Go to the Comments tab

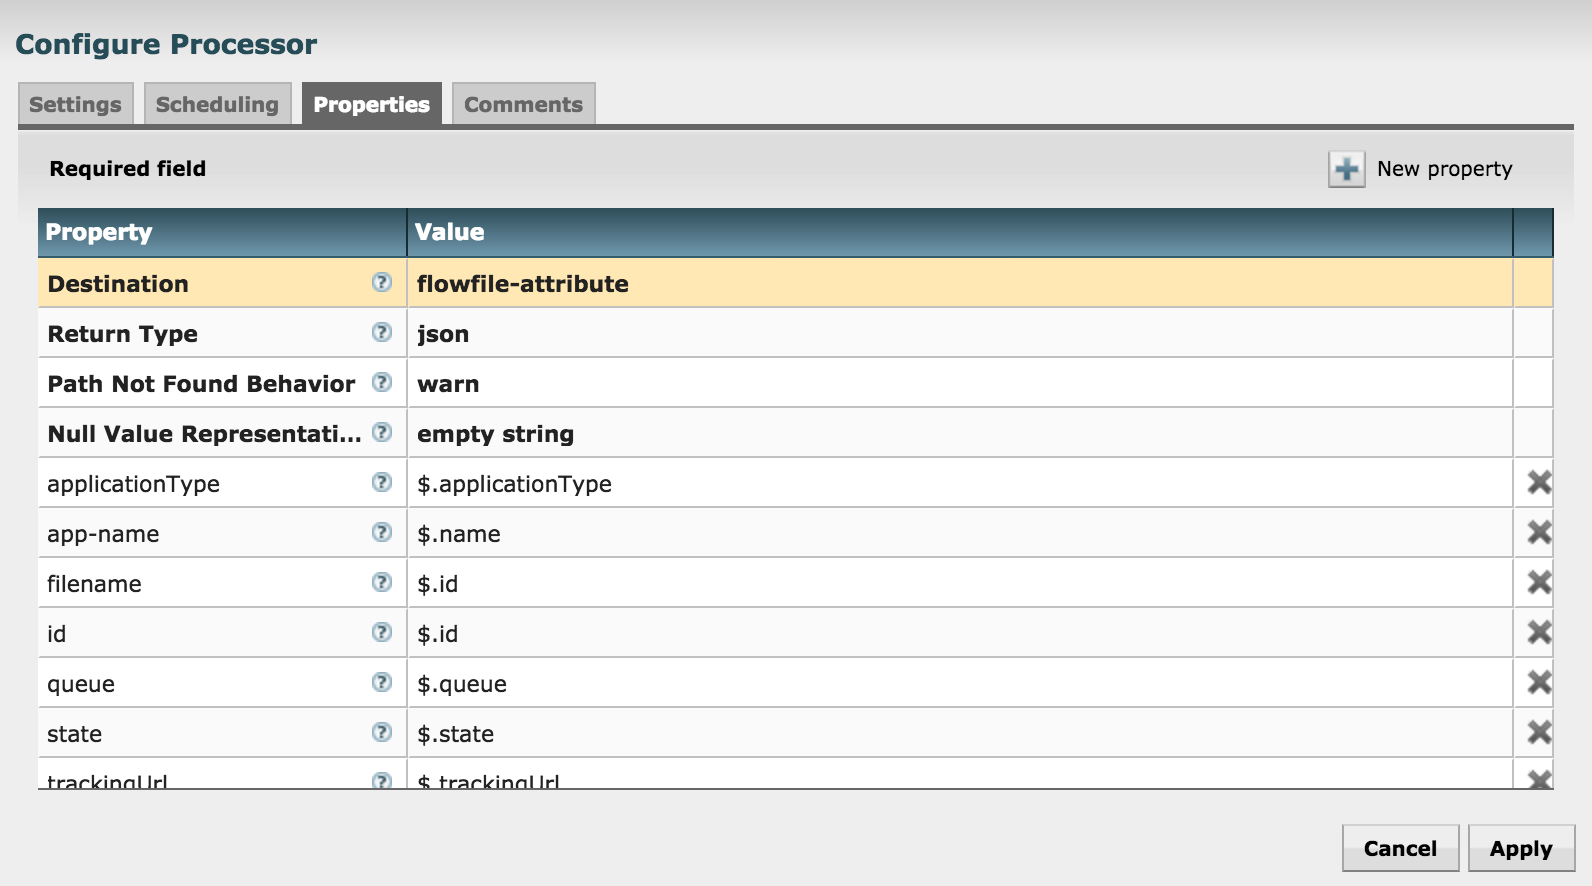[x=523, y=105]
